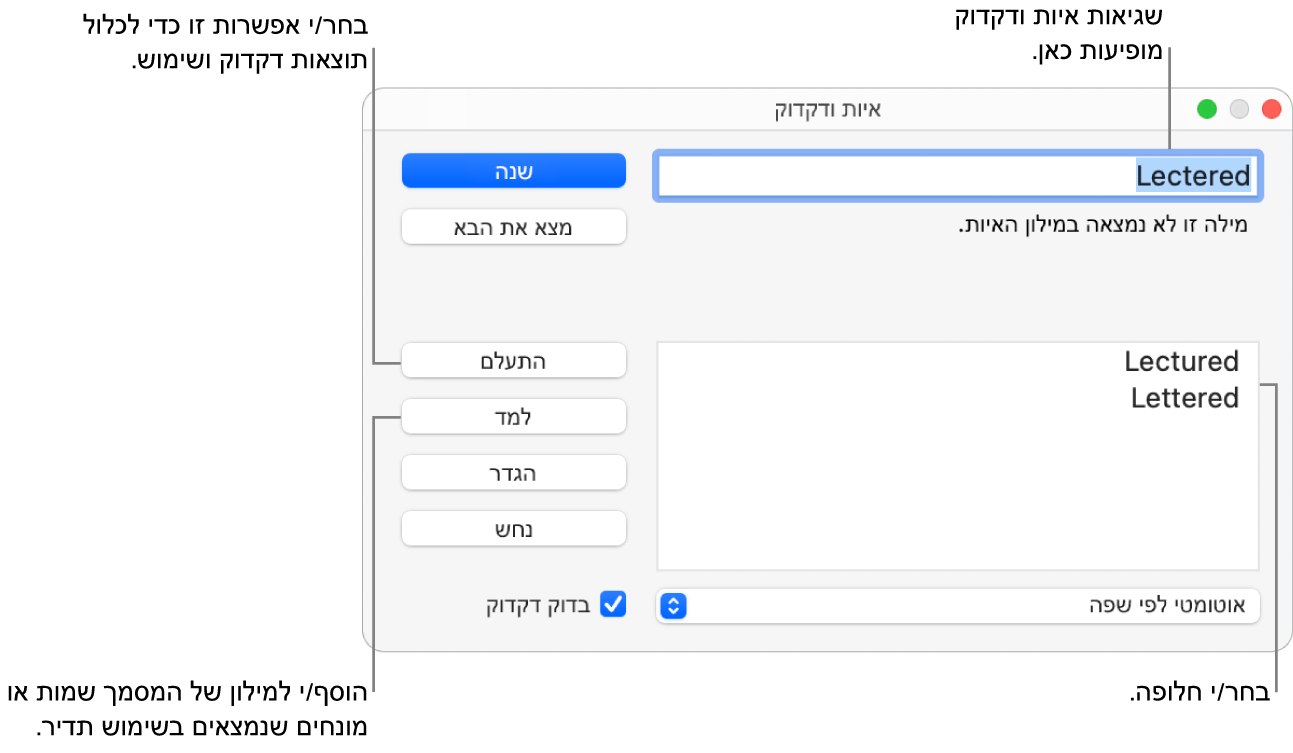Screen dimensions: 1293x753
Task: Select the Lettered suggestion
Action: pyautogui.click(x=1184, y=398)
